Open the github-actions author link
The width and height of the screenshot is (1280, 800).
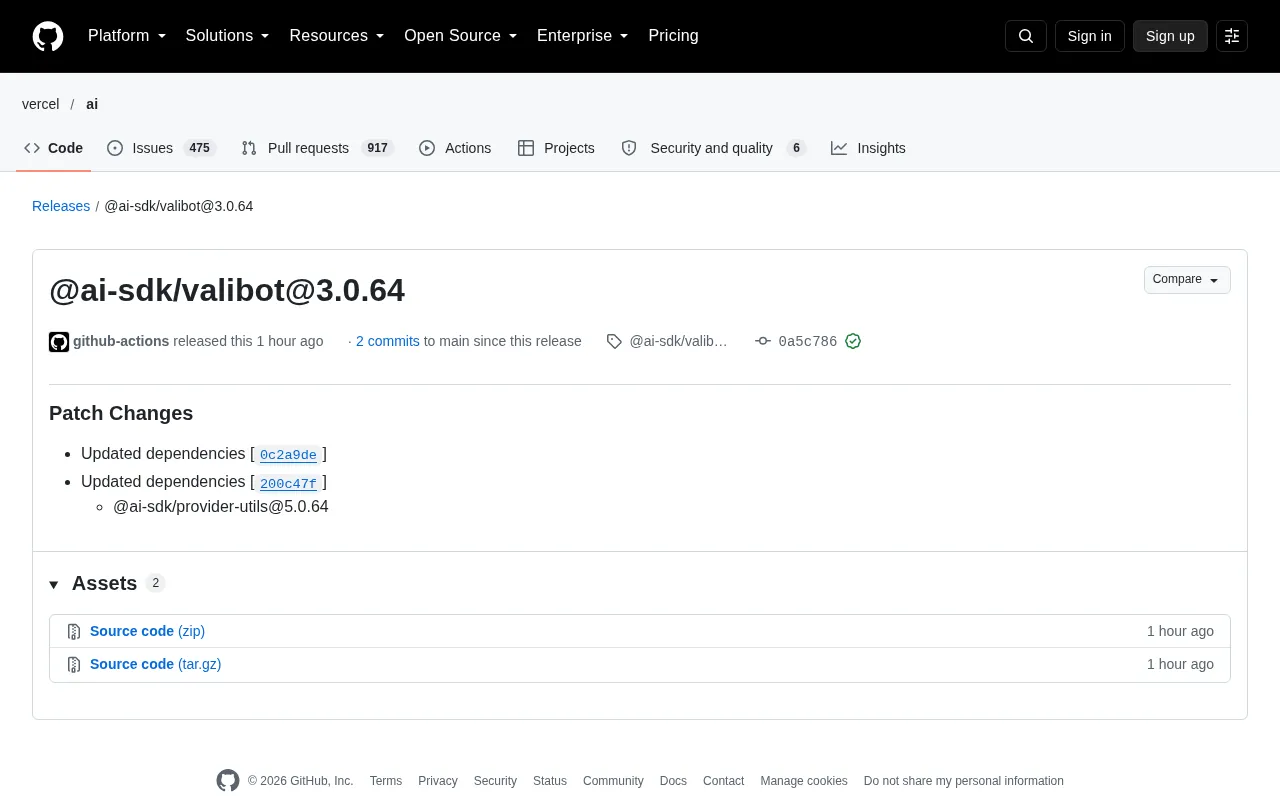[121, 341]
